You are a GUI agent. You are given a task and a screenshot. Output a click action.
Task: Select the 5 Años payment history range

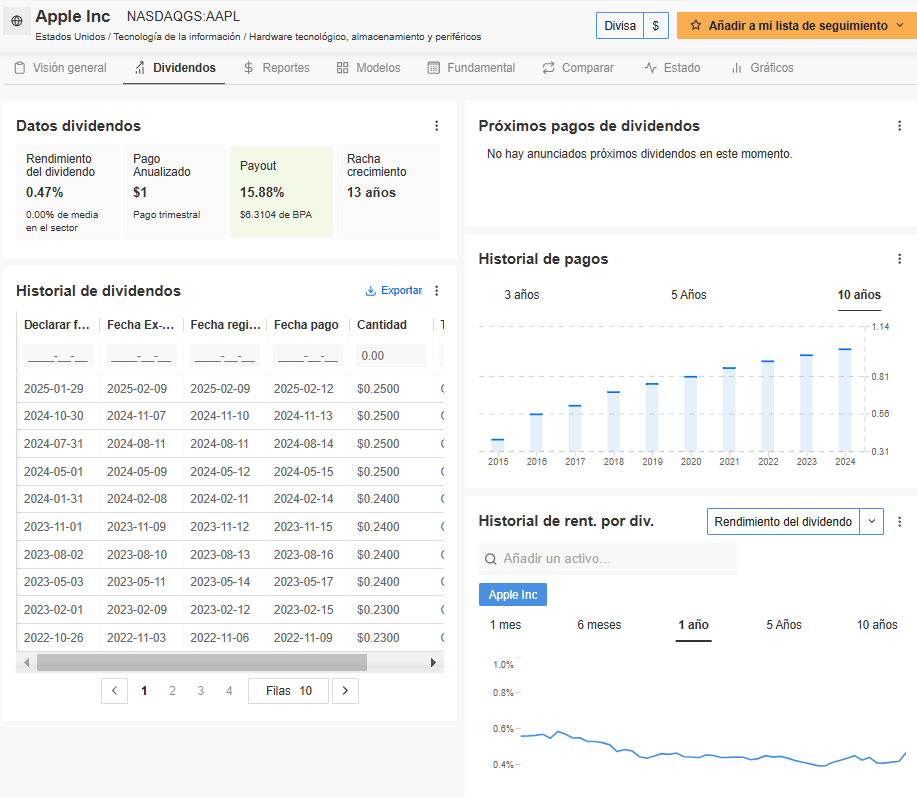[x=688, y=295]
